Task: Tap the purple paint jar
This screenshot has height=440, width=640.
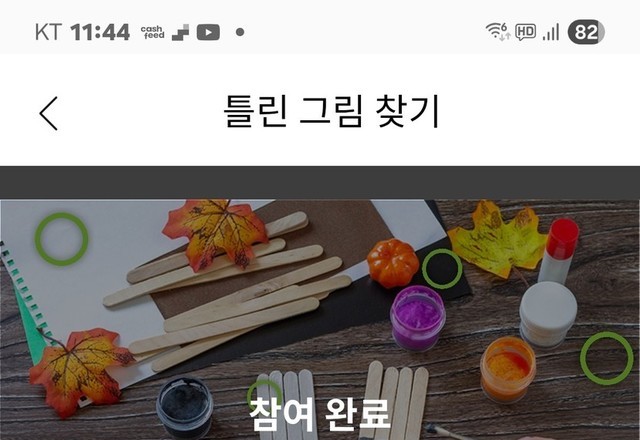Action: (417, 318)
